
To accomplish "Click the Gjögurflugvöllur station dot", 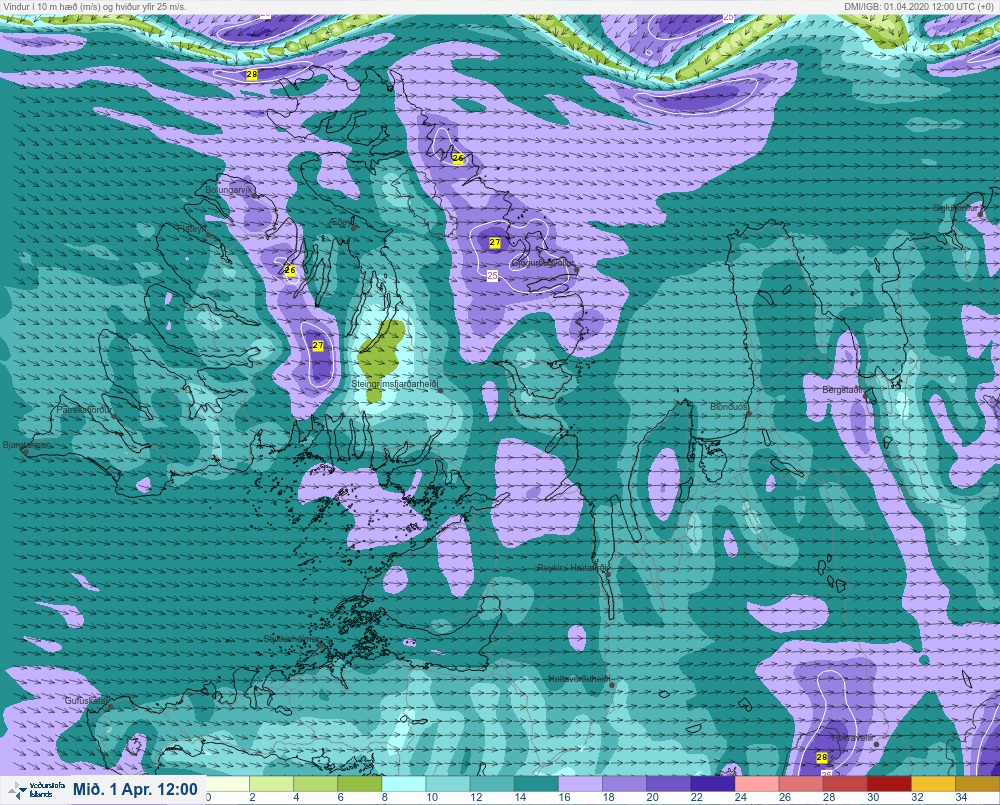I will click(x=577, y=270).
